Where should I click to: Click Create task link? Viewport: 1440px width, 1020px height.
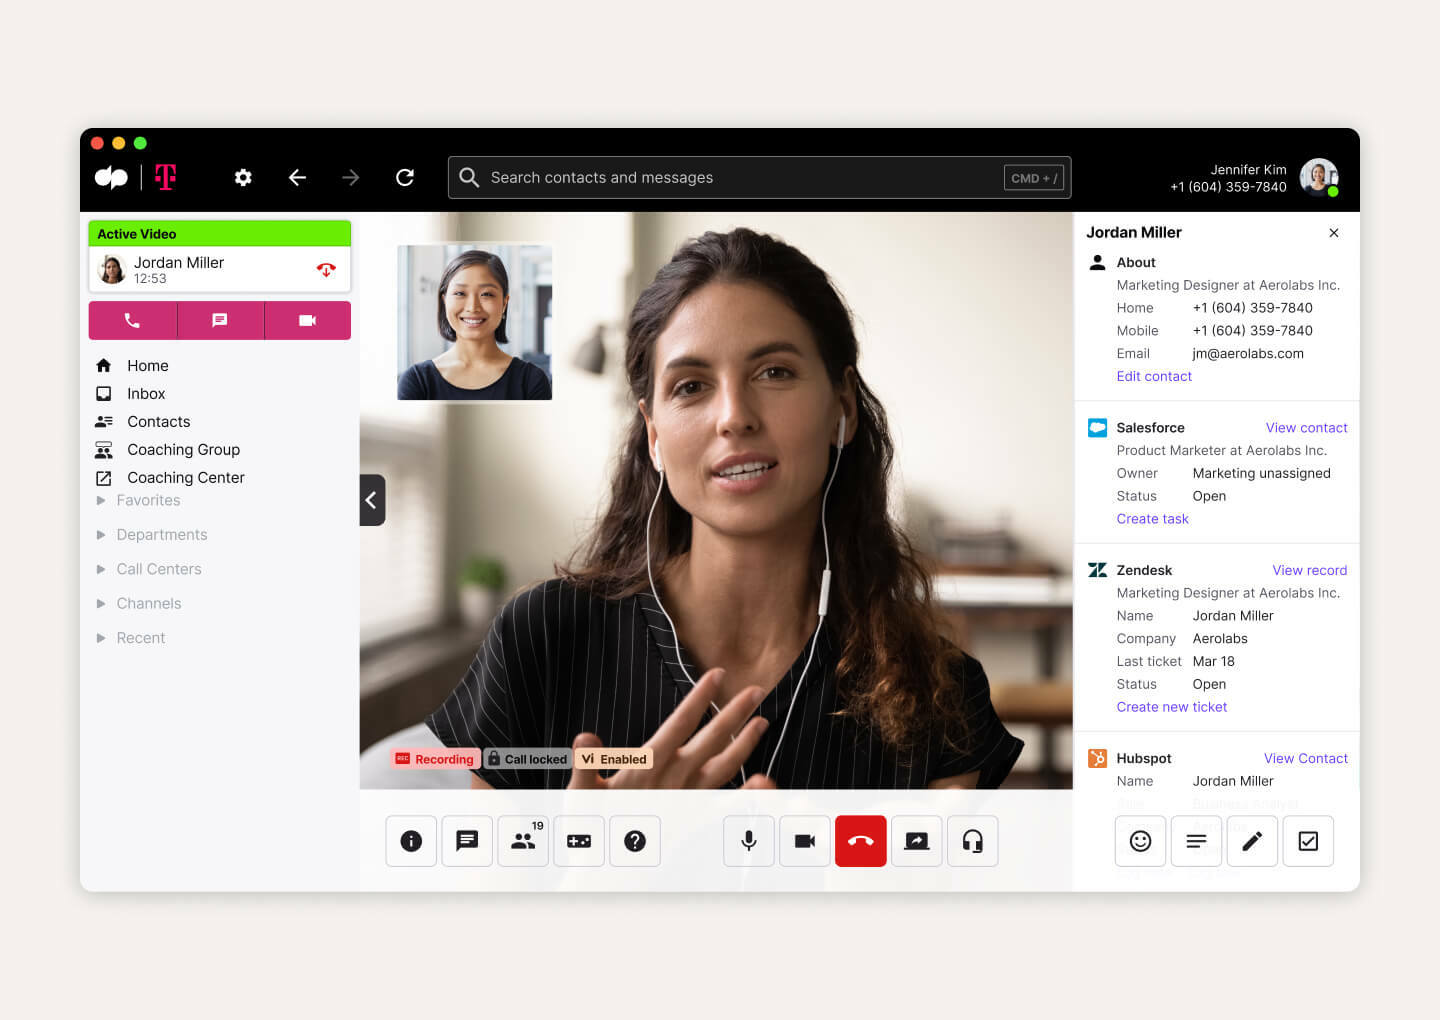[1152, 519]
